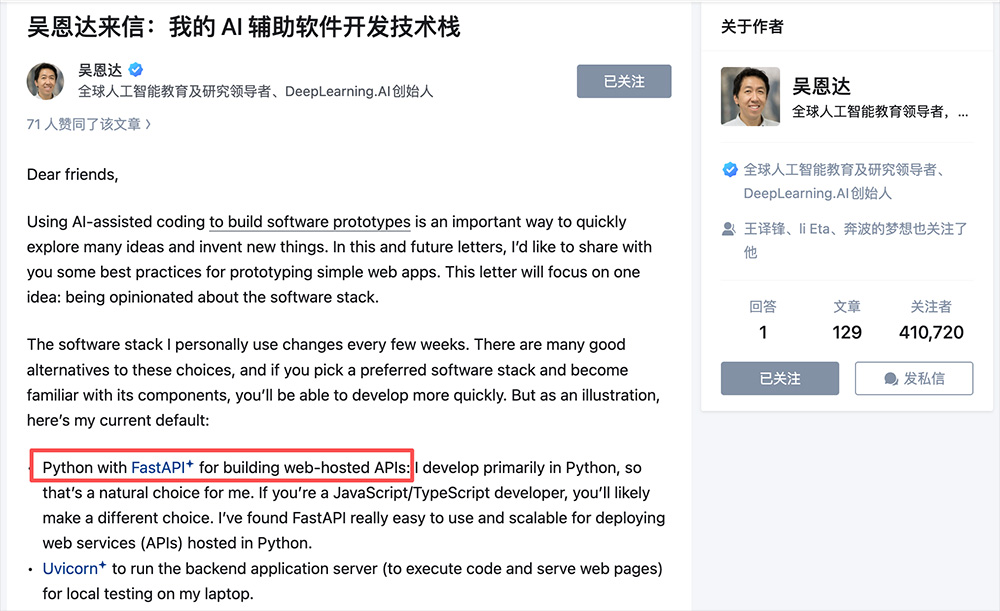View the 410,720 关注者 count
Screen dimensions: 1000x611
coord(933,330)
